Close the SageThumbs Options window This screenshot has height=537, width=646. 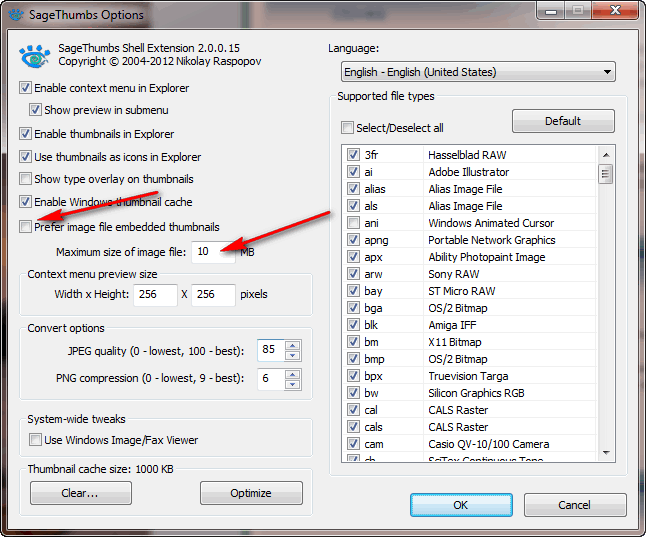coord(615,10)
